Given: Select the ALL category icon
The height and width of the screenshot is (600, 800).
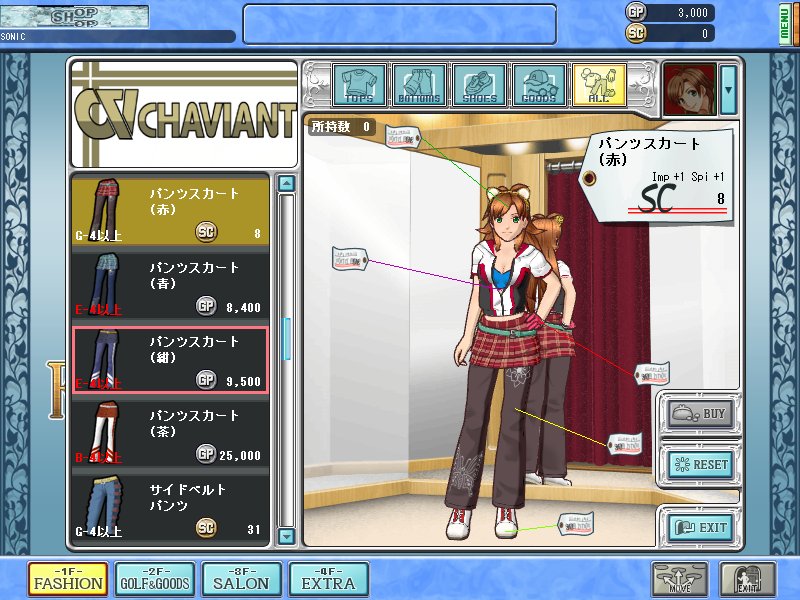Looking at the screenshot, I should click(599, 85).
